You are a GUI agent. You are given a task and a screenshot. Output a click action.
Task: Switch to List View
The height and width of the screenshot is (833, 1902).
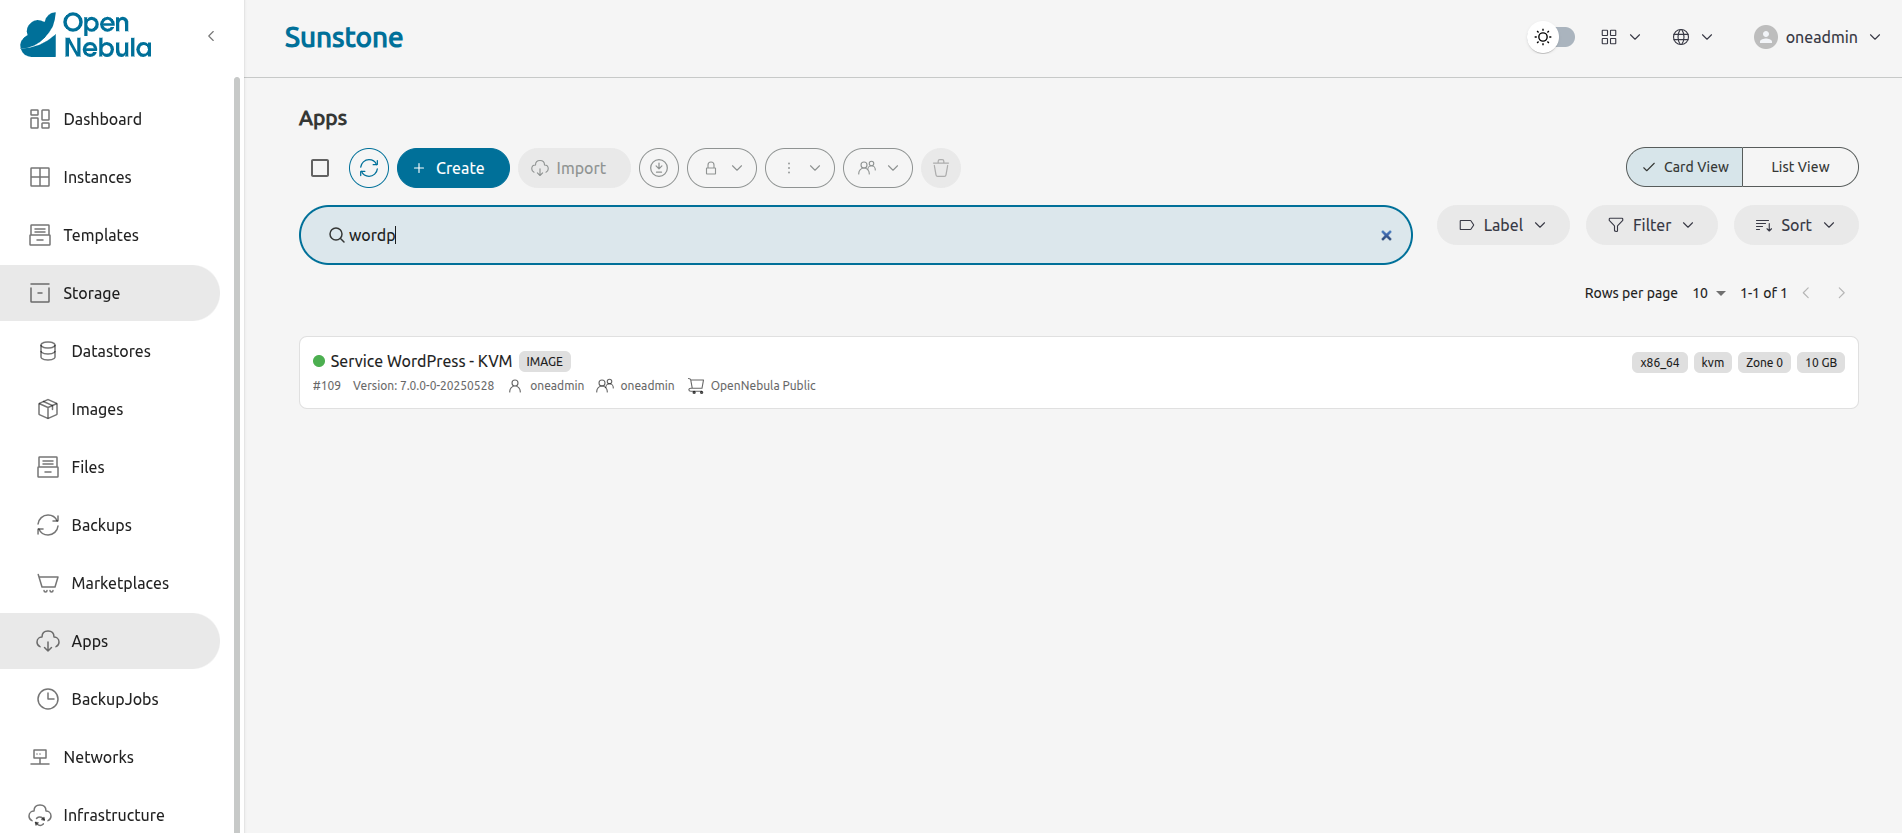(x=1800, y=167)
